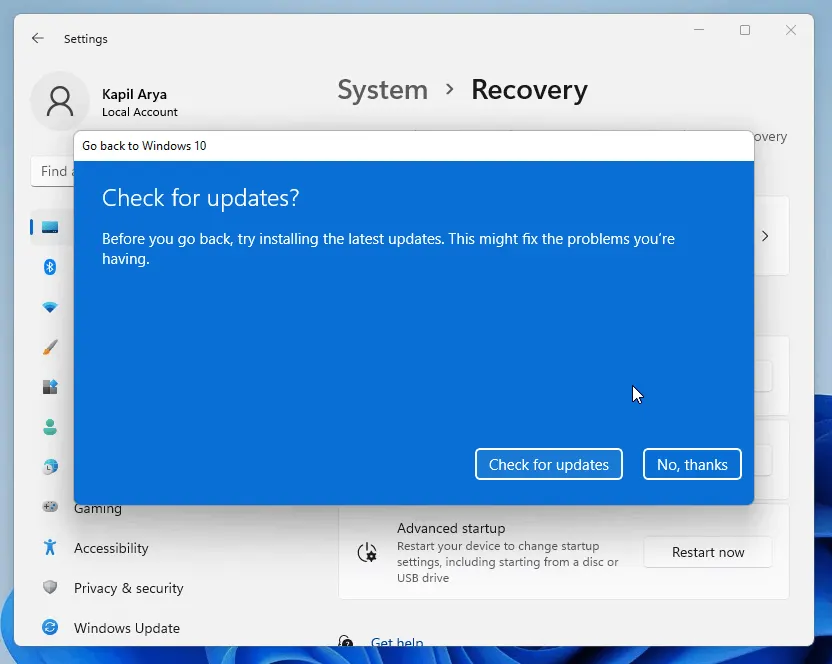Click the Privacy & security shield icon
The width and height of the screenshot is (832, 664).
point(50,588)
